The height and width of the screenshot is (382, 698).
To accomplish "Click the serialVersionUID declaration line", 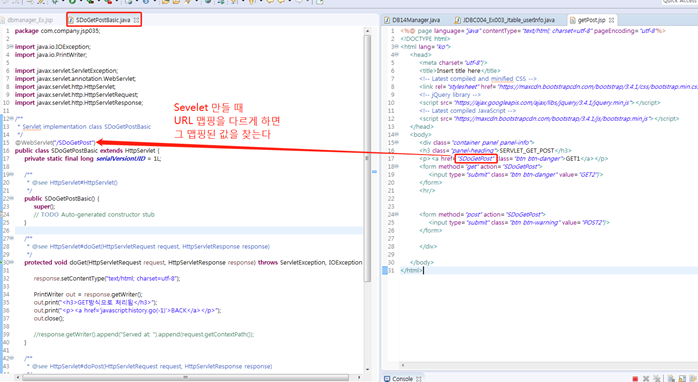I will [x=93, y=159].
